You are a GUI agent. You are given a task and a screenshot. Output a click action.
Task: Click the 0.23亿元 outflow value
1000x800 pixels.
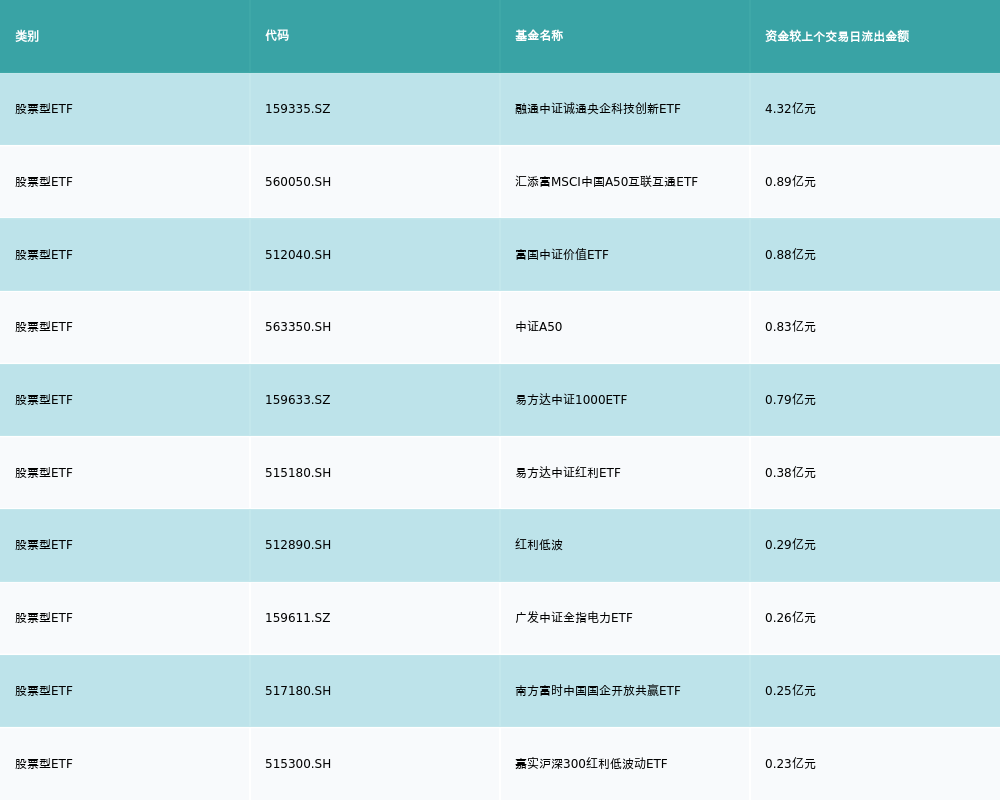point(790,764)
